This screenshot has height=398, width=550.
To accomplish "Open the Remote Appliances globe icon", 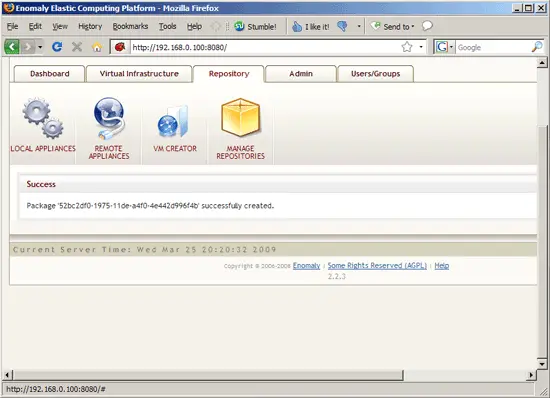I will click(109, 118).
